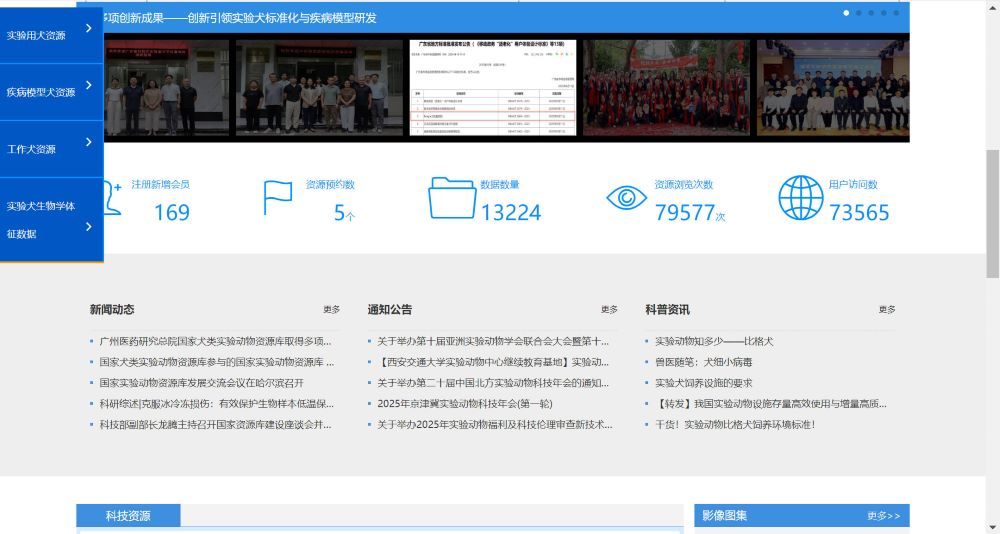1000x534 pixels.
Task: Click the globe icon for 用户访问数
Action: click(x=800, y=198)
